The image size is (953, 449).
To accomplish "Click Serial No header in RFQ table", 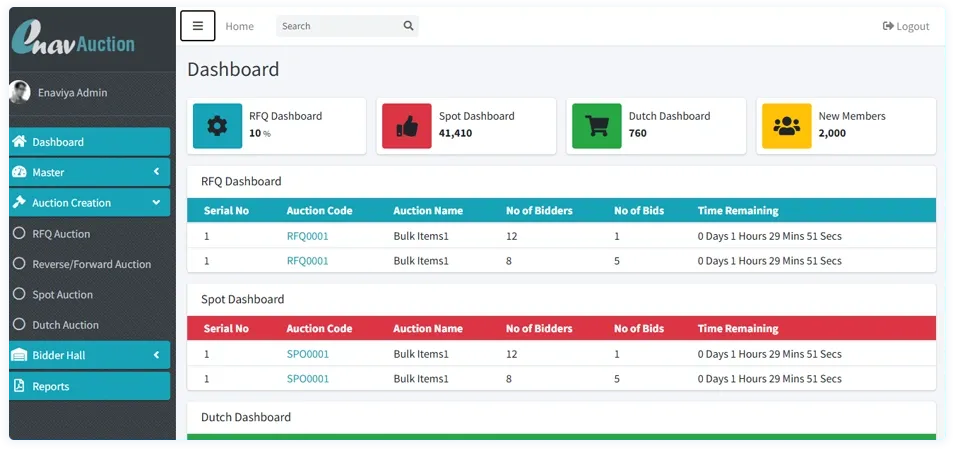I will [226, 211].
